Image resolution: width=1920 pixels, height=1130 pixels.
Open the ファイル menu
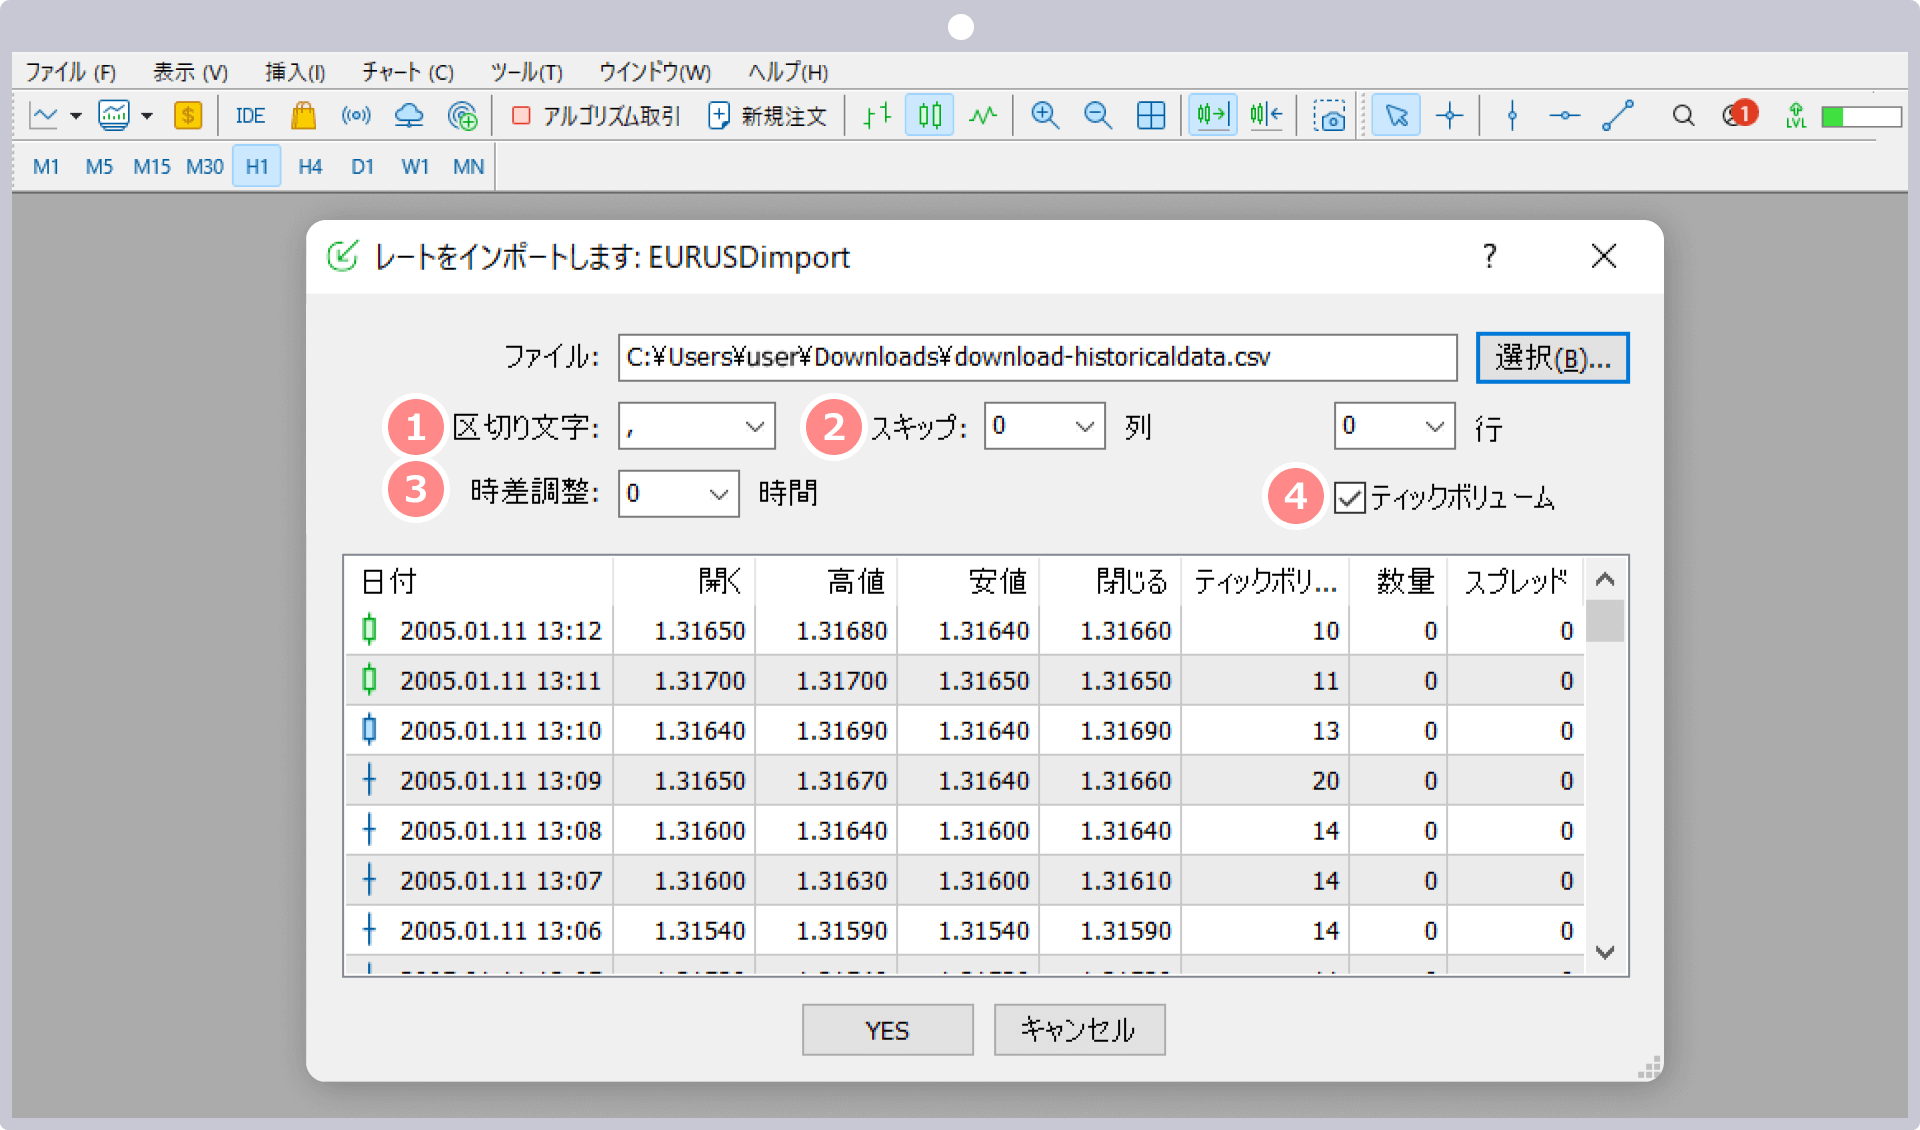[x=70, y=72]
